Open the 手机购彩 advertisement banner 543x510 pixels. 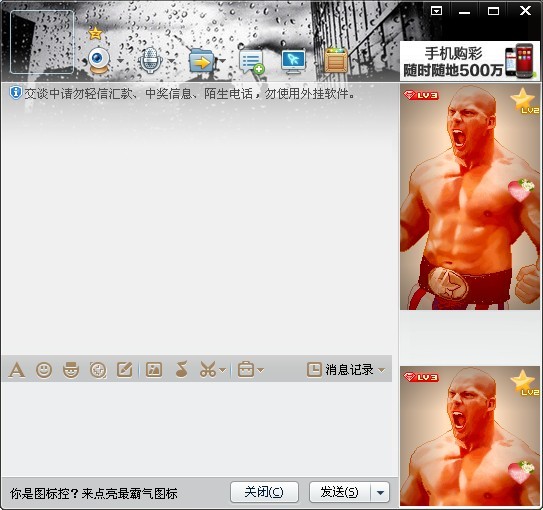[x=470, y=61]
